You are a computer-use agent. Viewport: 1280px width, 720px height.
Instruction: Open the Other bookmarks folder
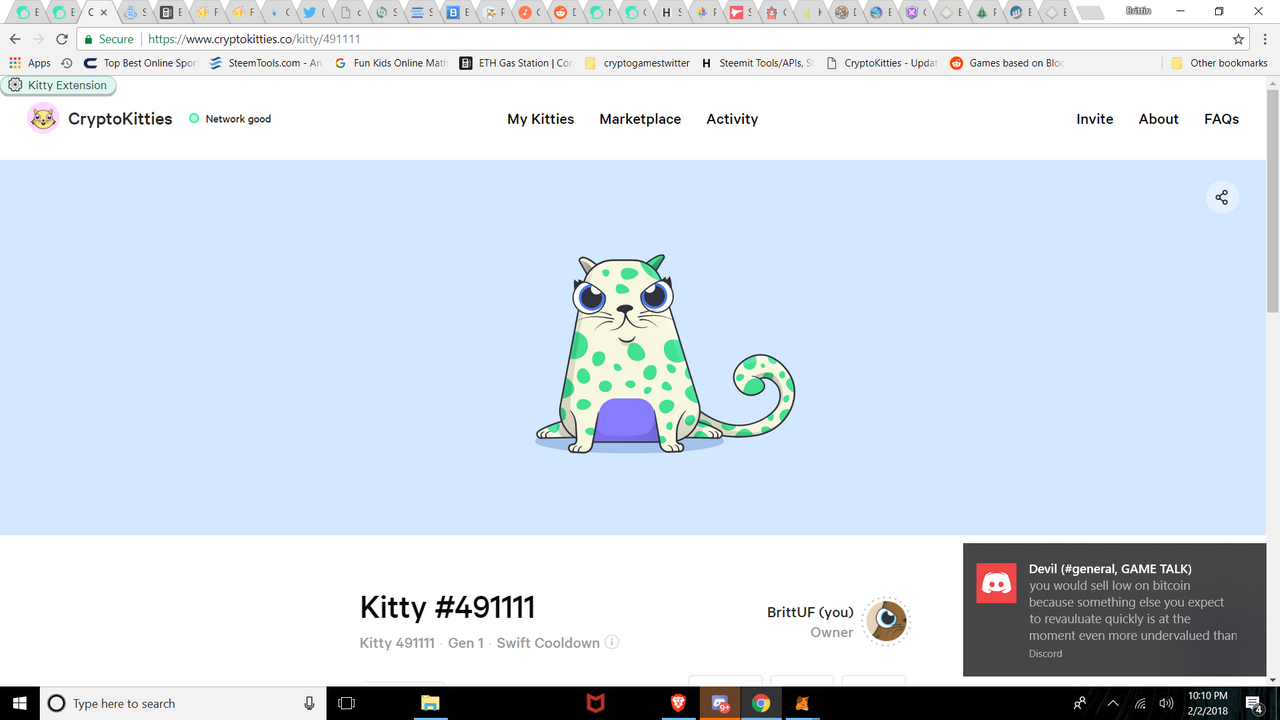1219,63
